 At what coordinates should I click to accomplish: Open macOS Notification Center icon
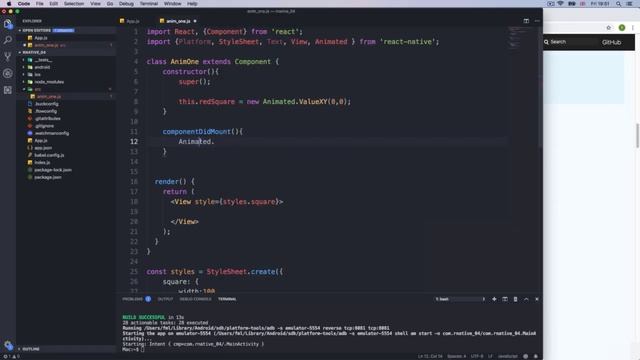[x=630, y=4]
